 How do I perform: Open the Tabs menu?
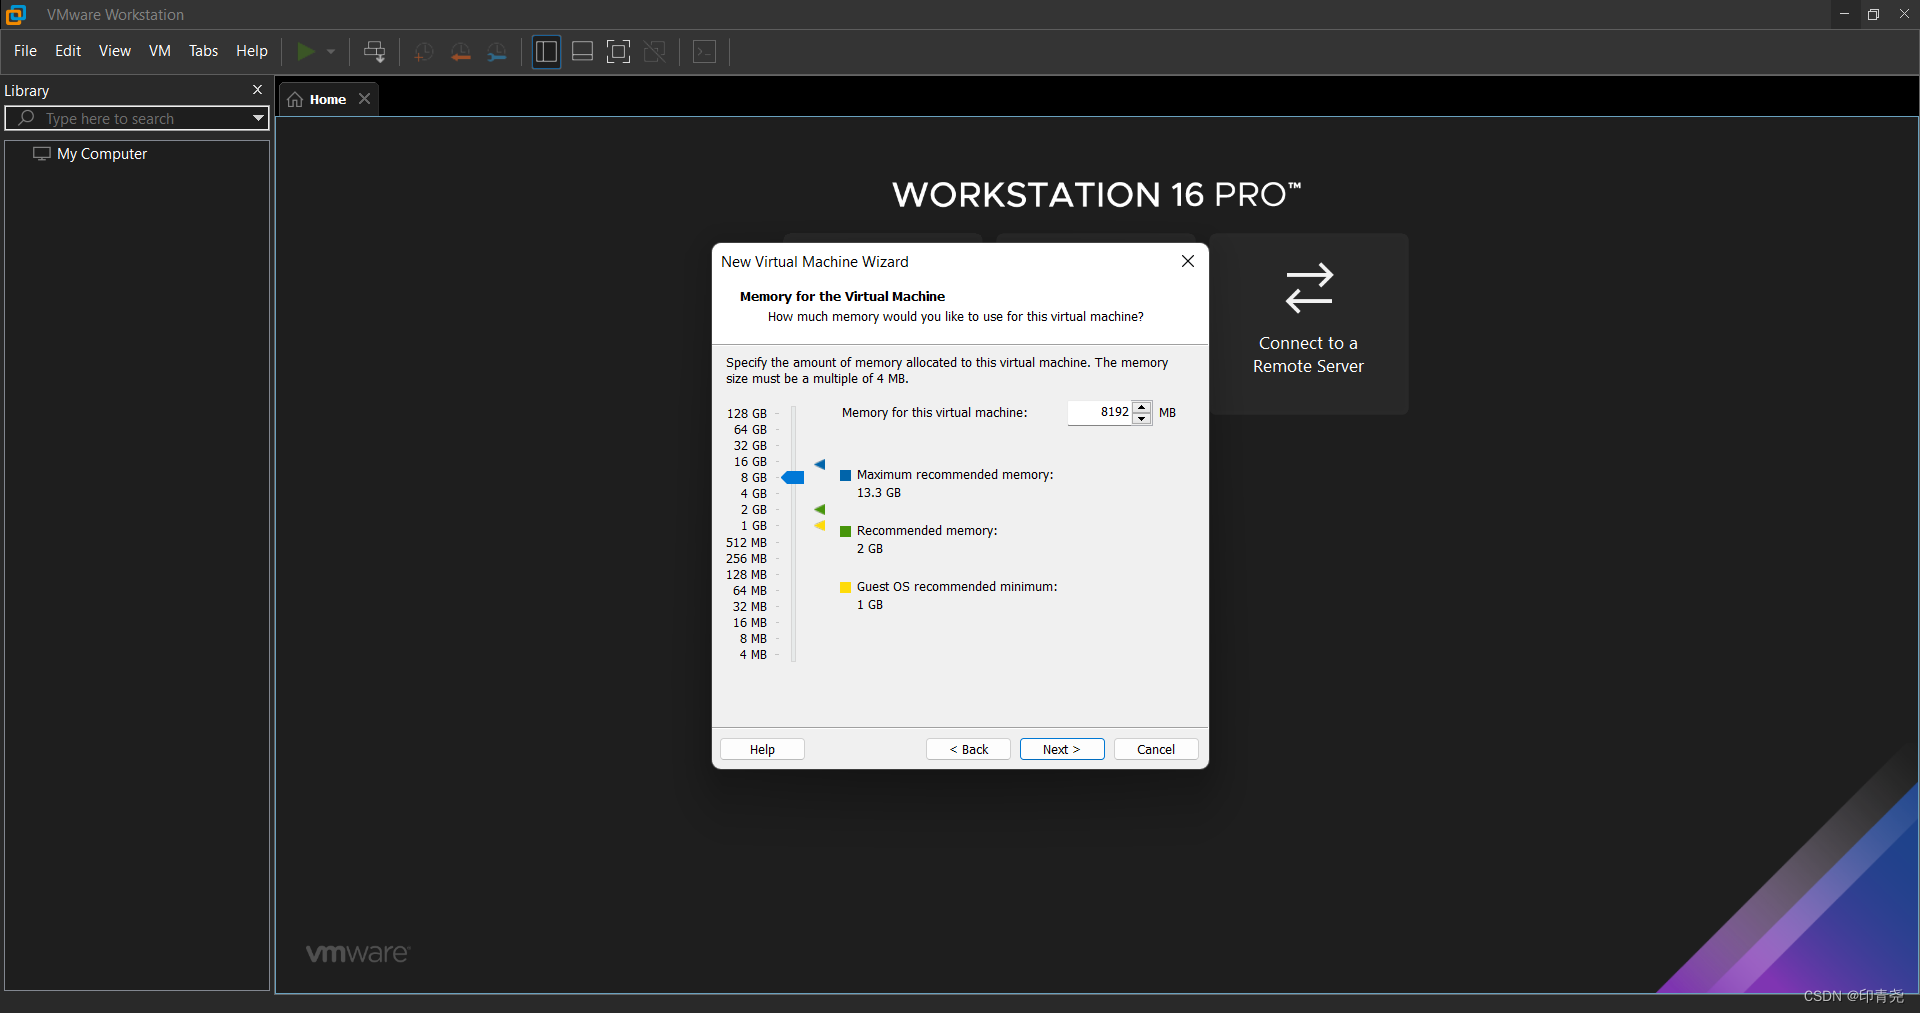tap(203, 51)
